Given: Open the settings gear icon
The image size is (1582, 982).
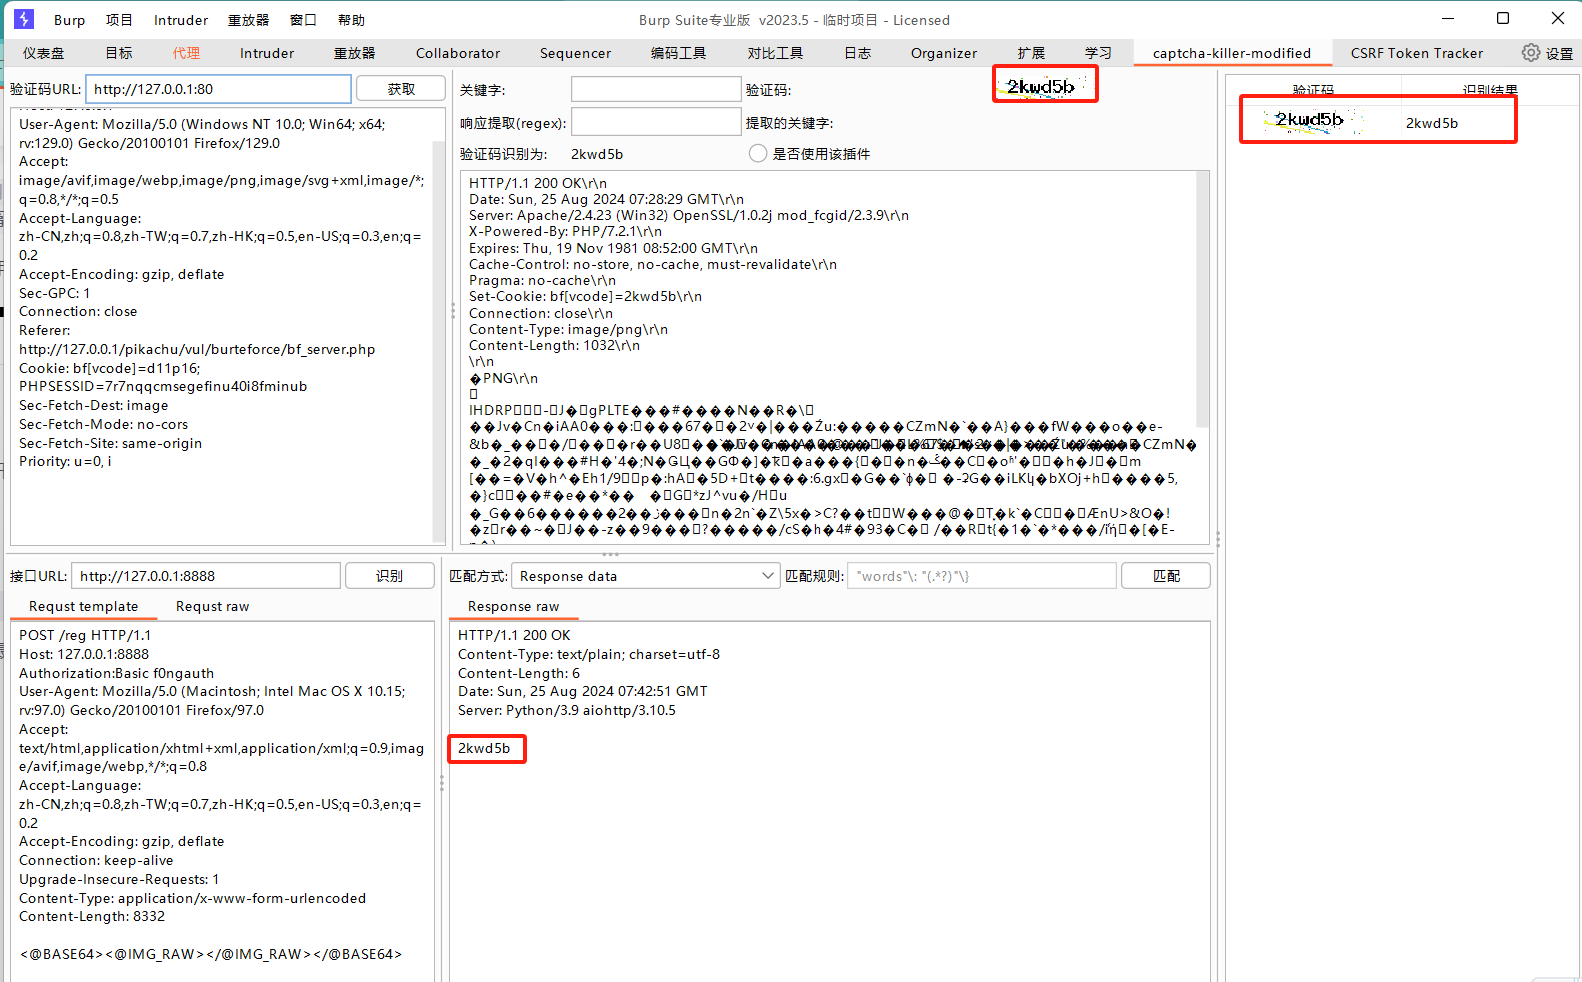Looking at the screenshot, I should coord(1530,53).
